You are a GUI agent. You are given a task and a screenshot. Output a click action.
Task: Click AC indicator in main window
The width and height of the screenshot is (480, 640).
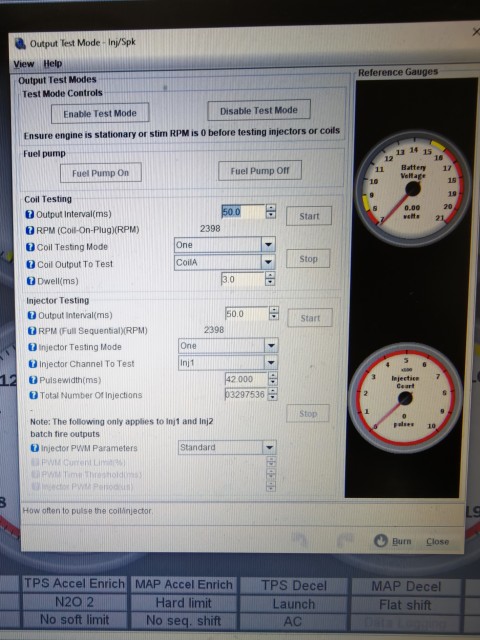coord(293,622)
